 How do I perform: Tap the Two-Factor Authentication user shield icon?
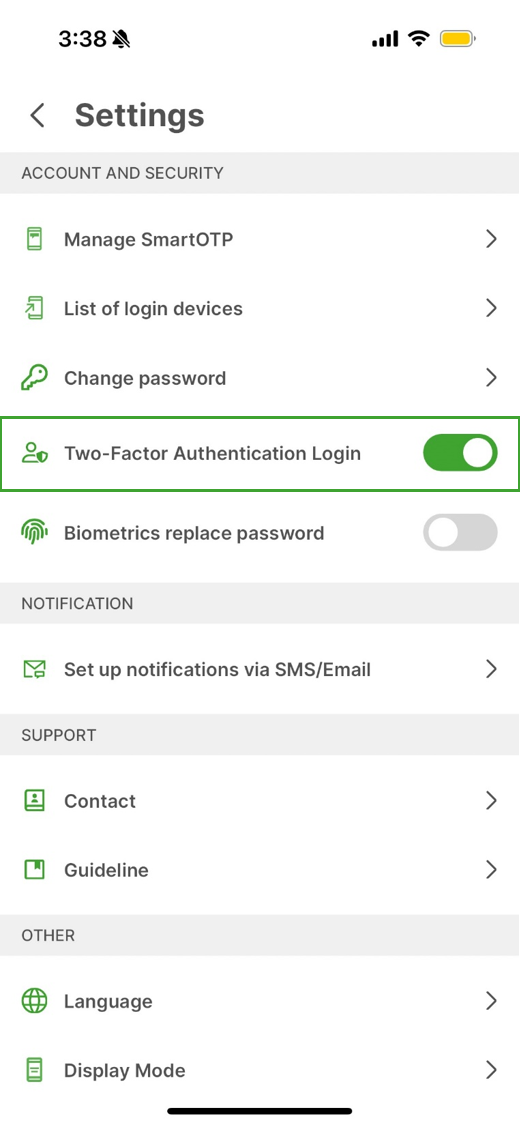pyautogui.click(x=34, y=453)
